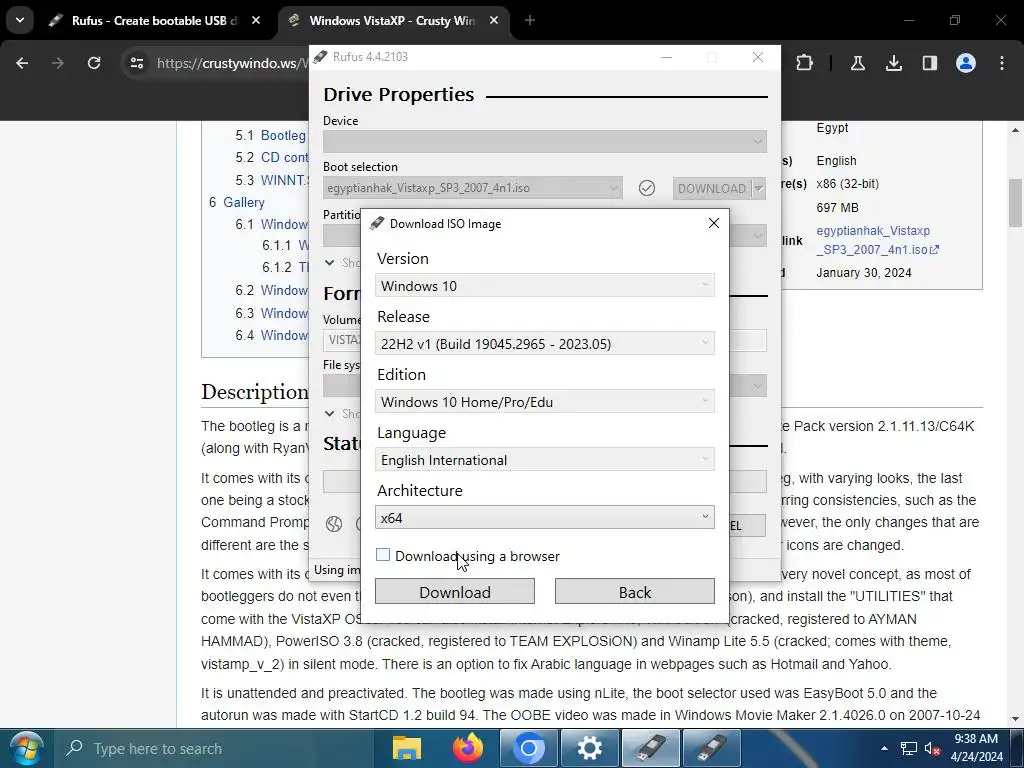Click the crustywindo.ws URL address bar
Viewport: 1024px width, 768px height.
pyautogui.click(x=232, y=63)
